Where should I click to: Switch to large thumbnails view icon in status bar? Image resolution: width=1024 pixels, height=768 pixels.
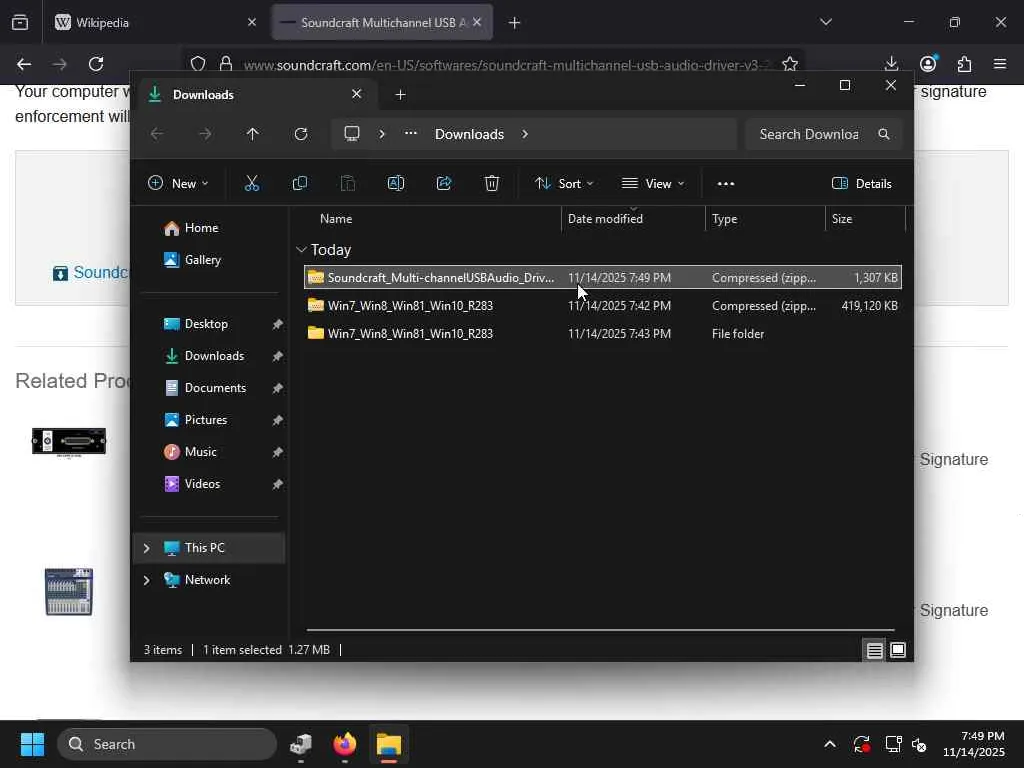[x=898, y=650]
